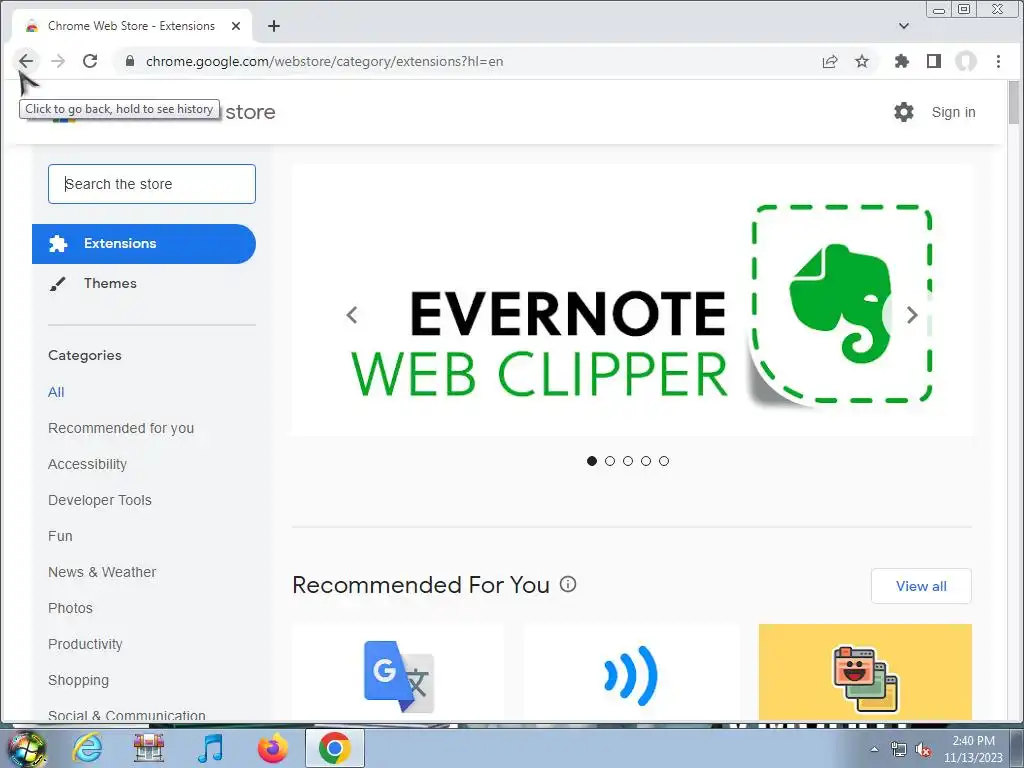Viewport: 1024px width, 768px height.
Task: Open the Accessibility category
Action: (x=88, y=464)
